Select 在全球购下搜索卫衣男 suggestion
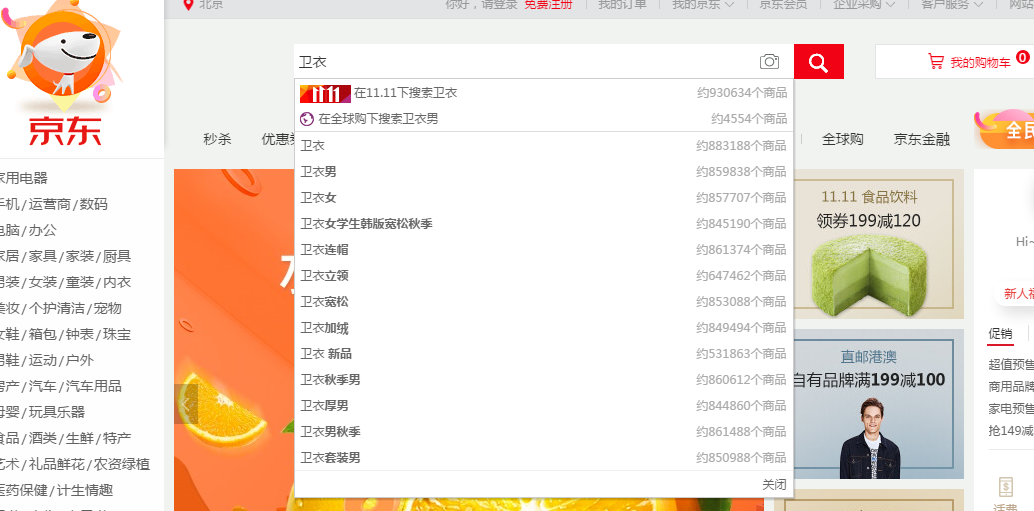 click(544, 119)
